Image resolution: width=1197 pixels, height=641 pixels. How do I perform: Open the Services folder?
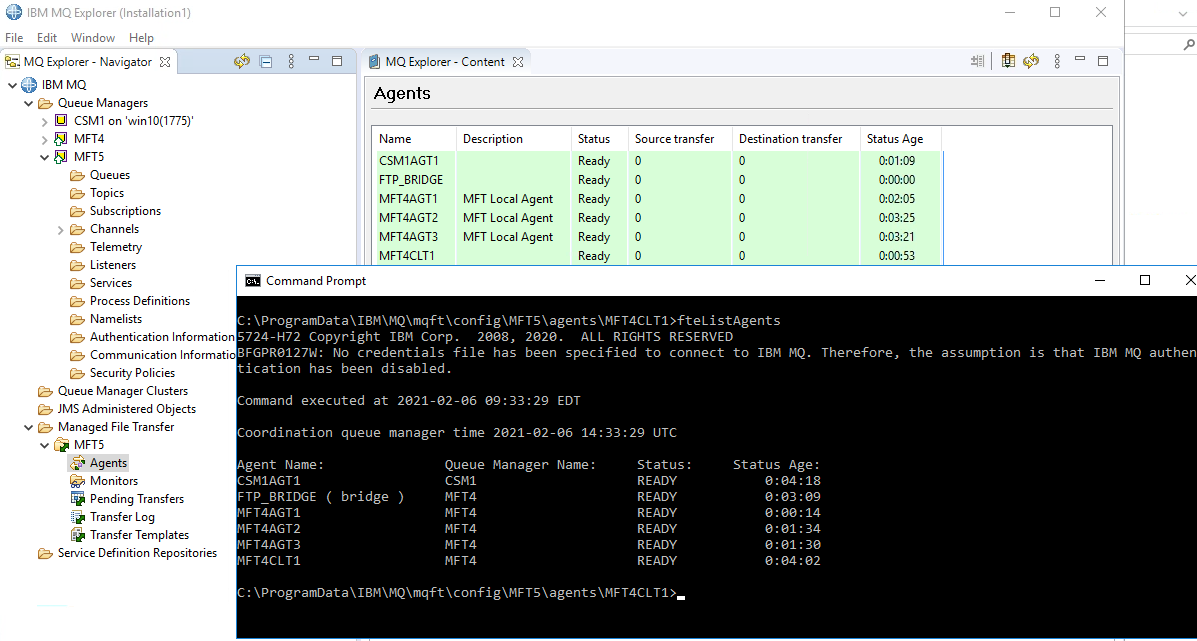(111, 283)
